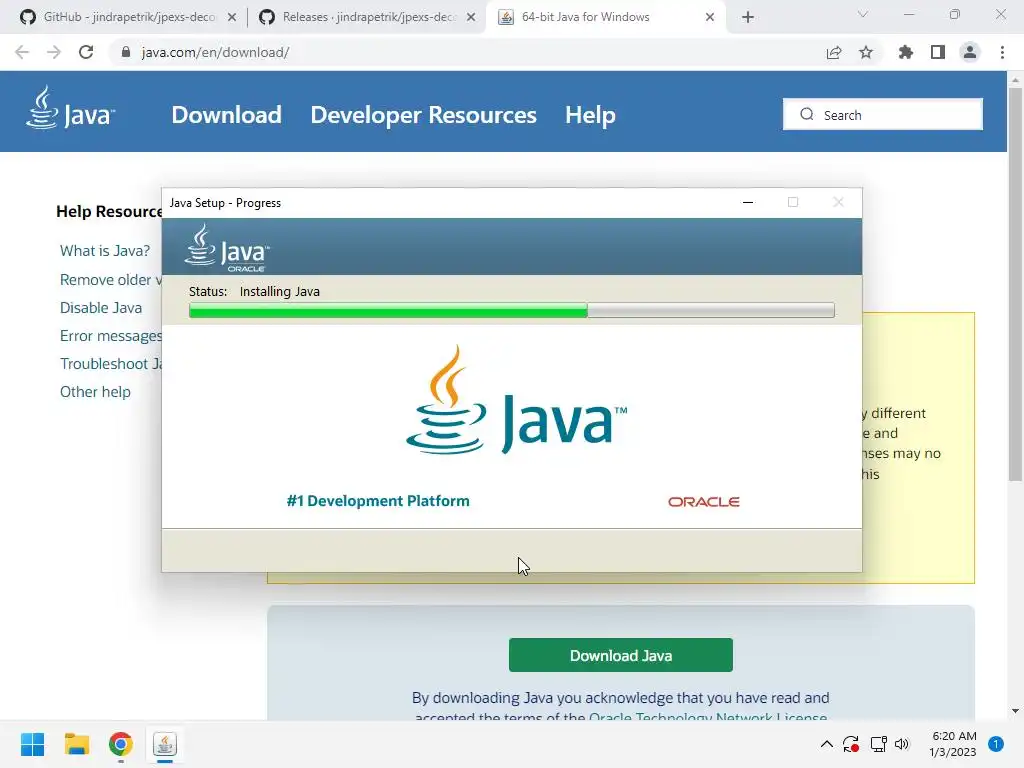Open the Remove older versions link

coord(110,280)
